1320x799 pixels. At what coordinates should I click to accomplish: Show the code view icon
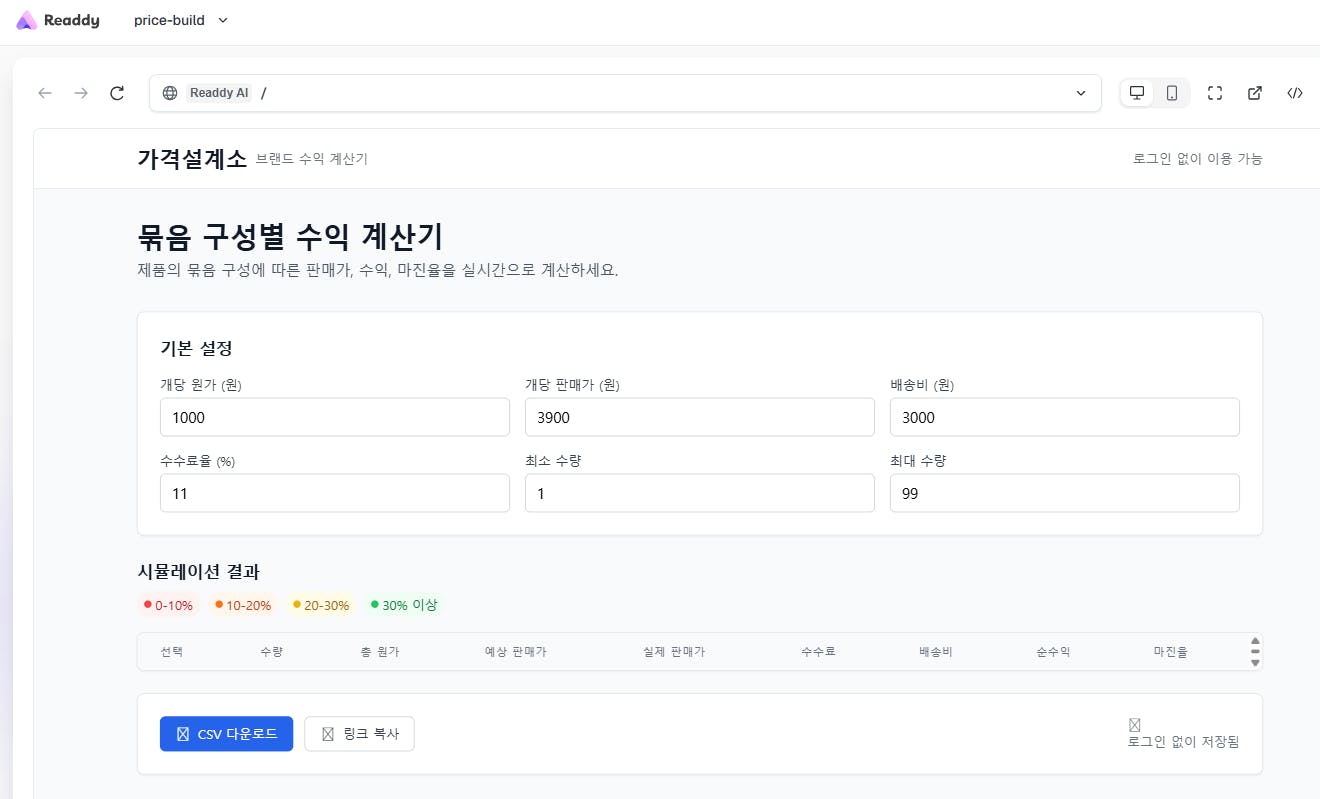(1295, 93)
